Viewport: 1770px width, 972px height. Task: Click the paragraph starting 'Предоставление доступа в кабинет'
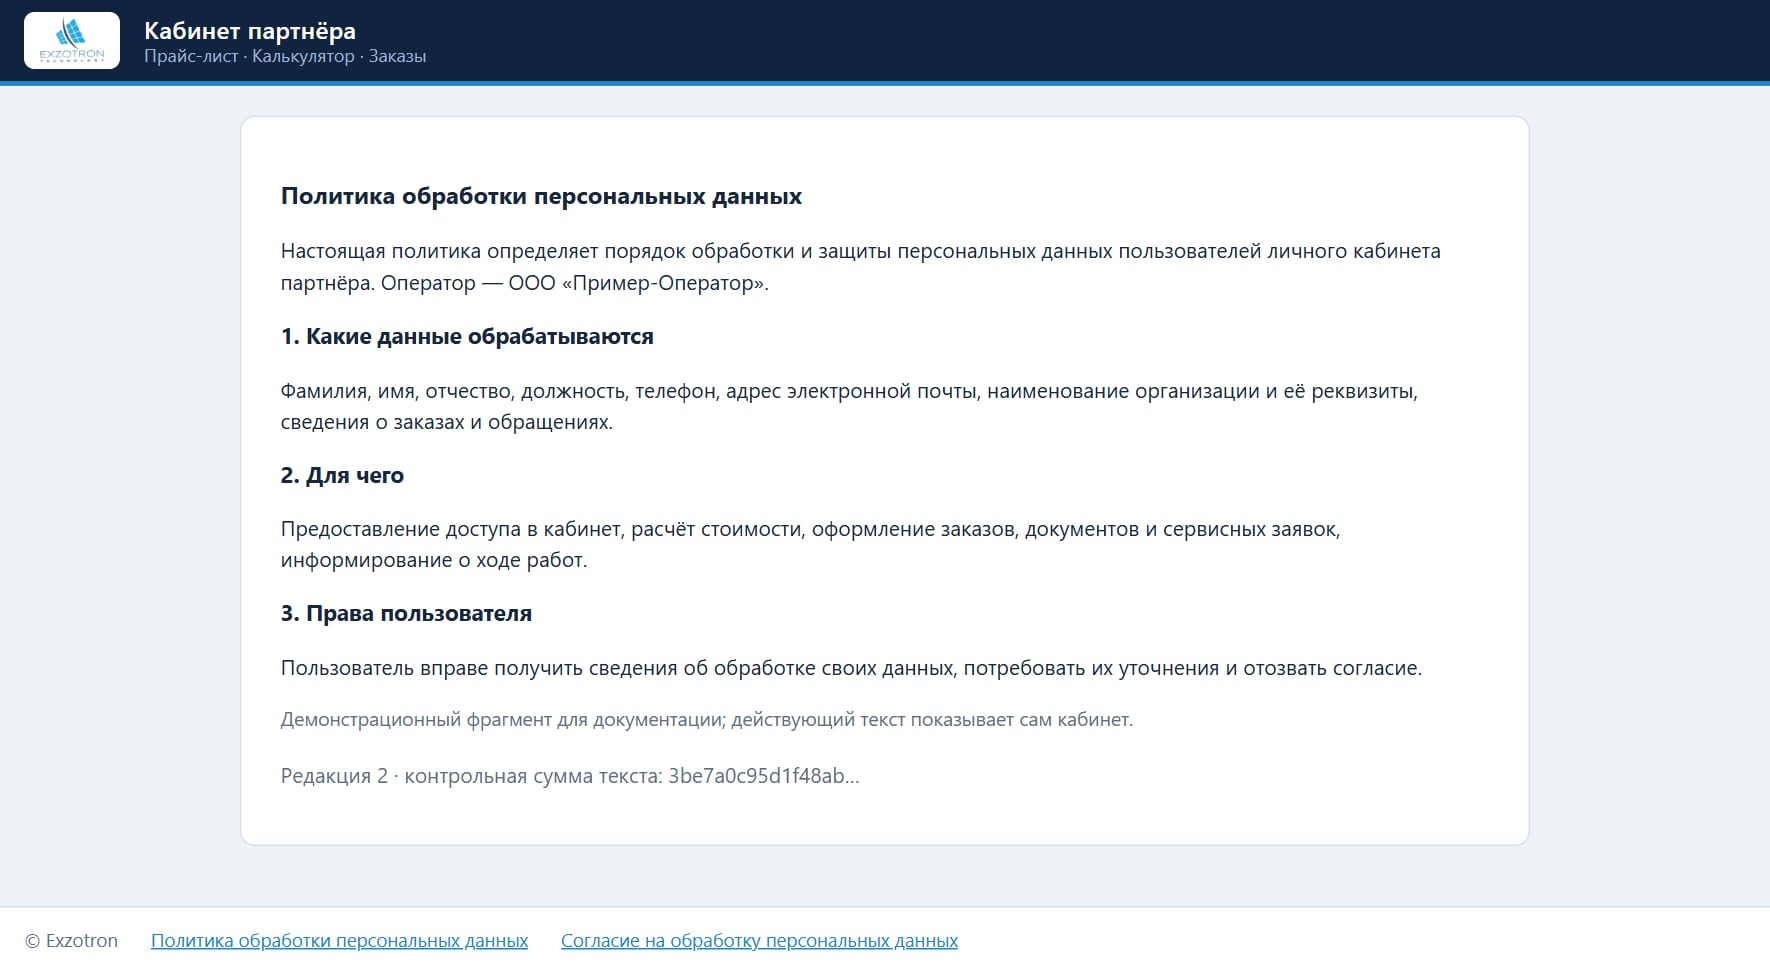811,544
